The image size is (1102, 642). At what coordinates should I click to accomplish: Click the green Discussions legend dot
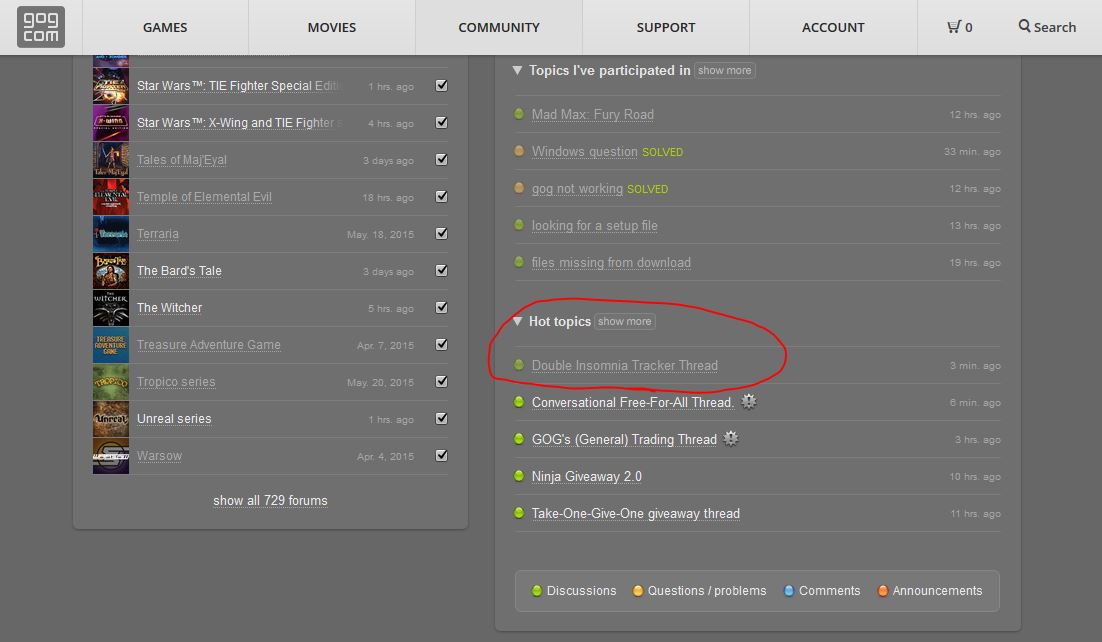coord(537,591)
